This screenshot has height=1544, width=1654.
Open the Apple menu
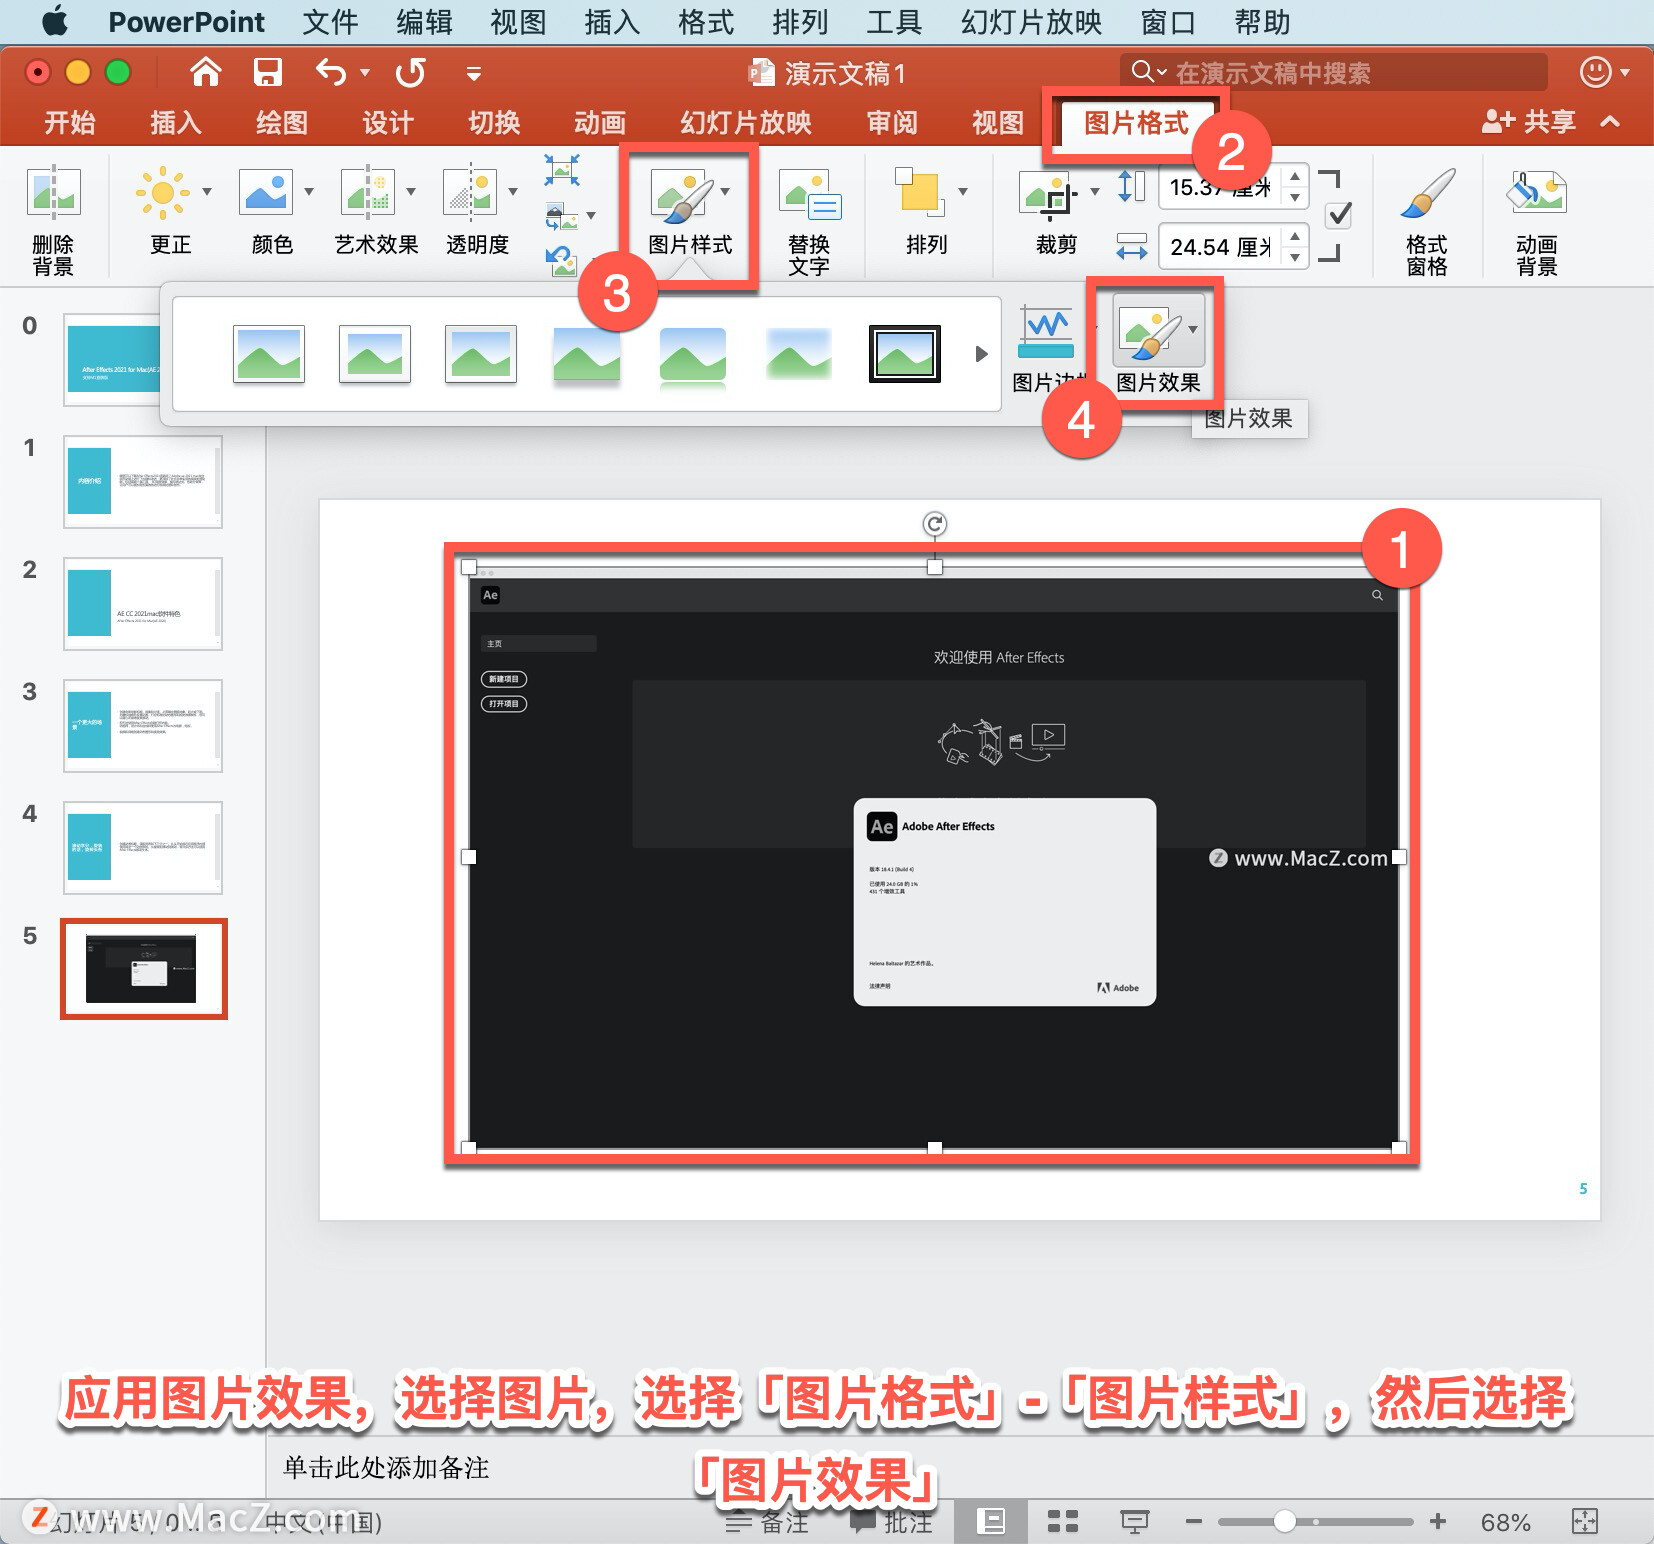click(55, 21)
